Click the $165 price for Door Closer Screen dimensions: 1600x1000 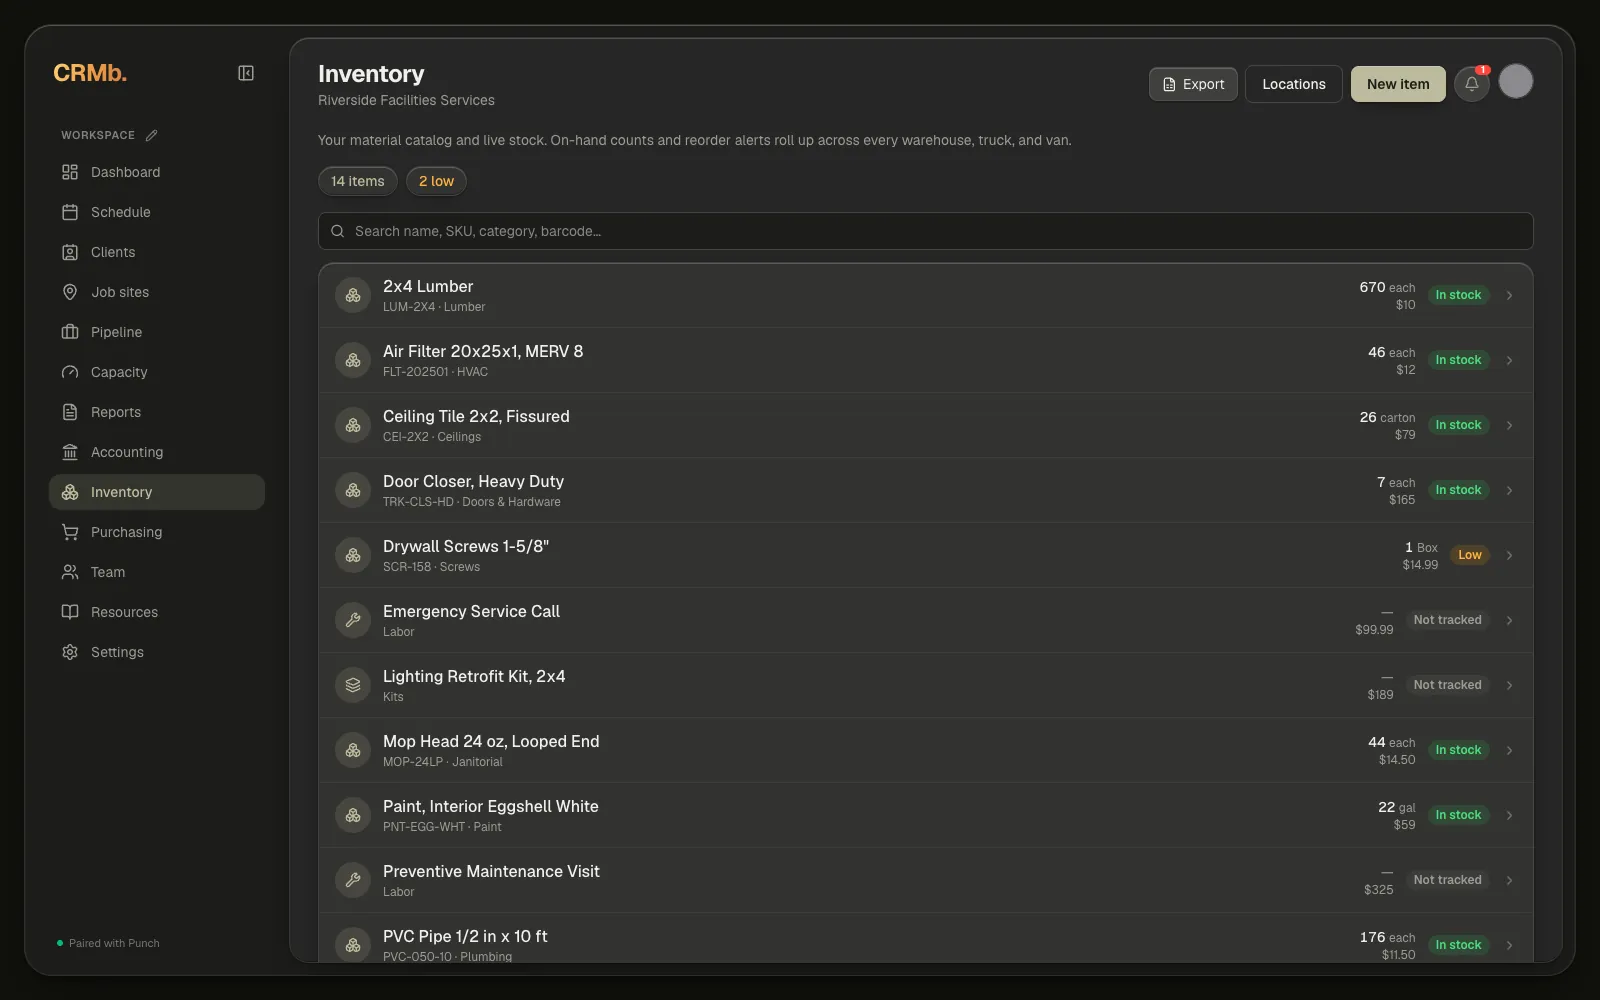(1402, 500)
